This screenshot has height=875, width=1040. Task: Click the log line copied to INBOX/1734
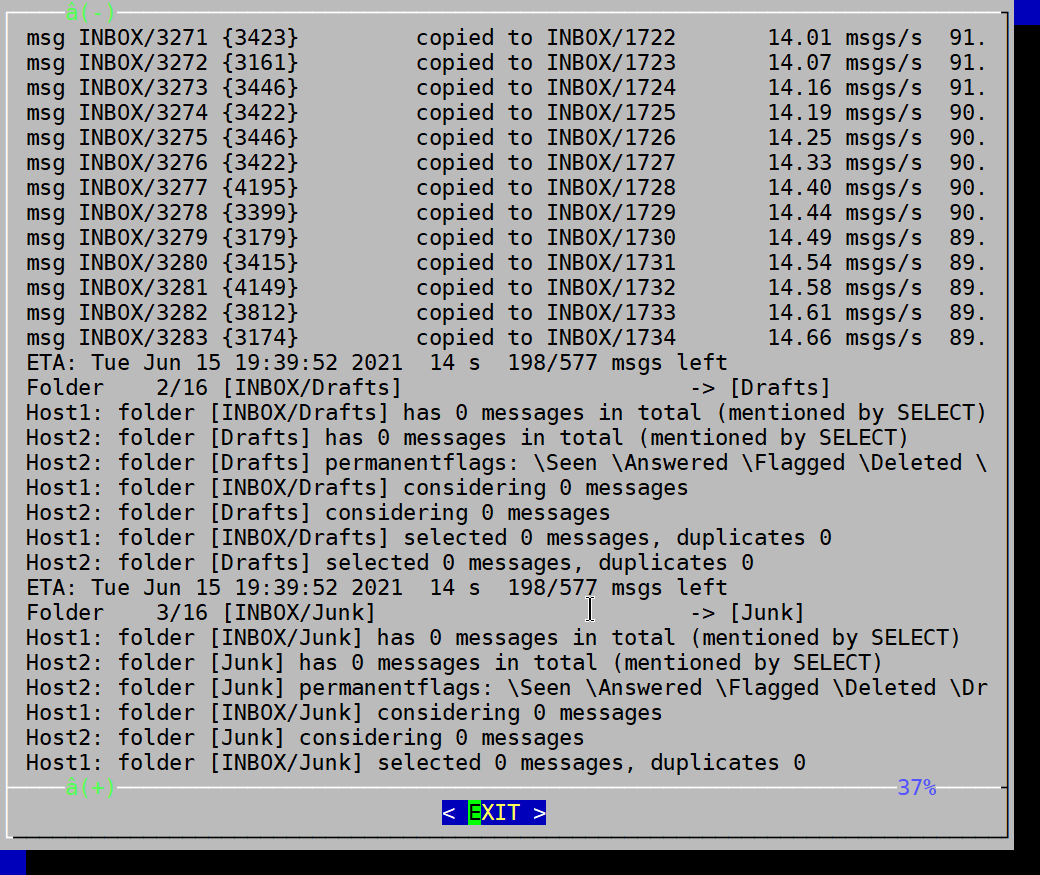pos(506,338)
